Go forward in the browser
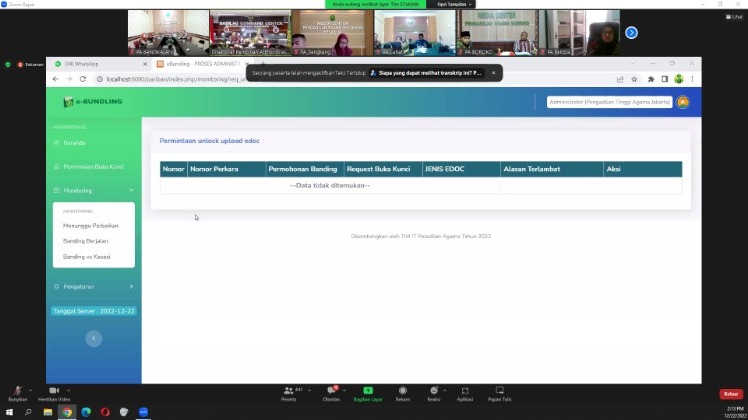 click(69, 79)
